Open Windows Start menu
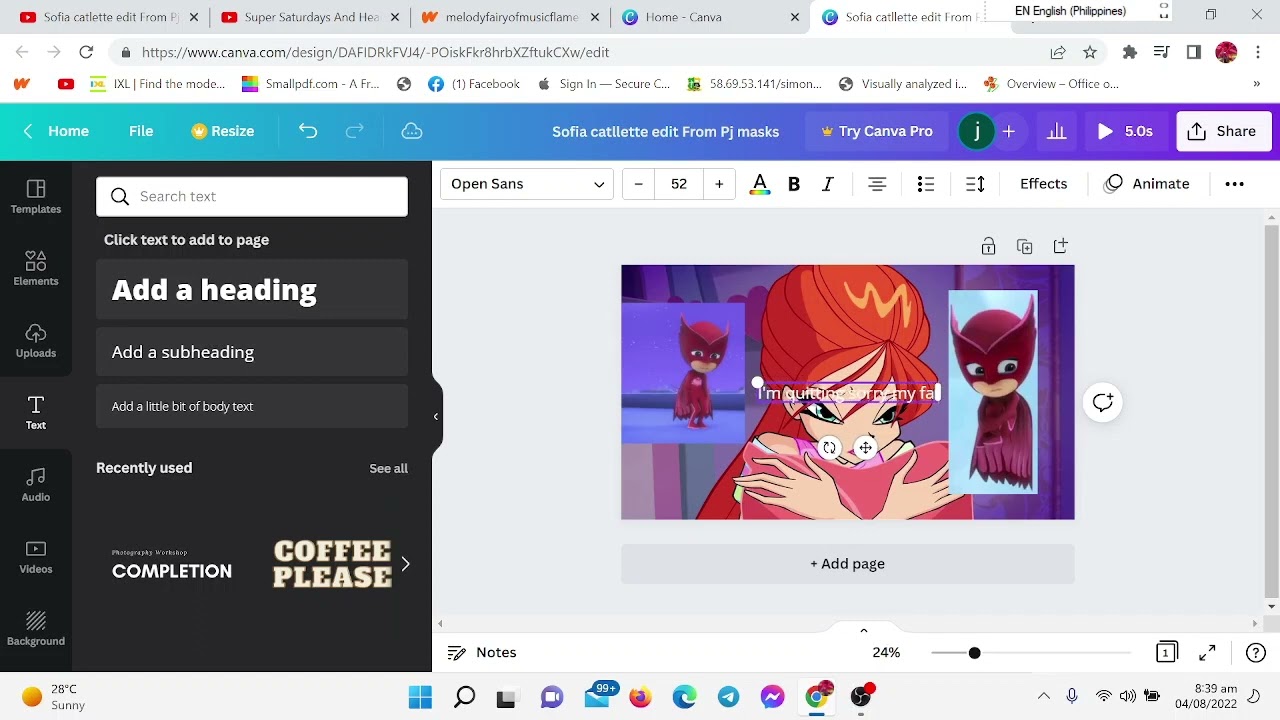This screenshot has height=720, width=1280. tap(420, 696)
